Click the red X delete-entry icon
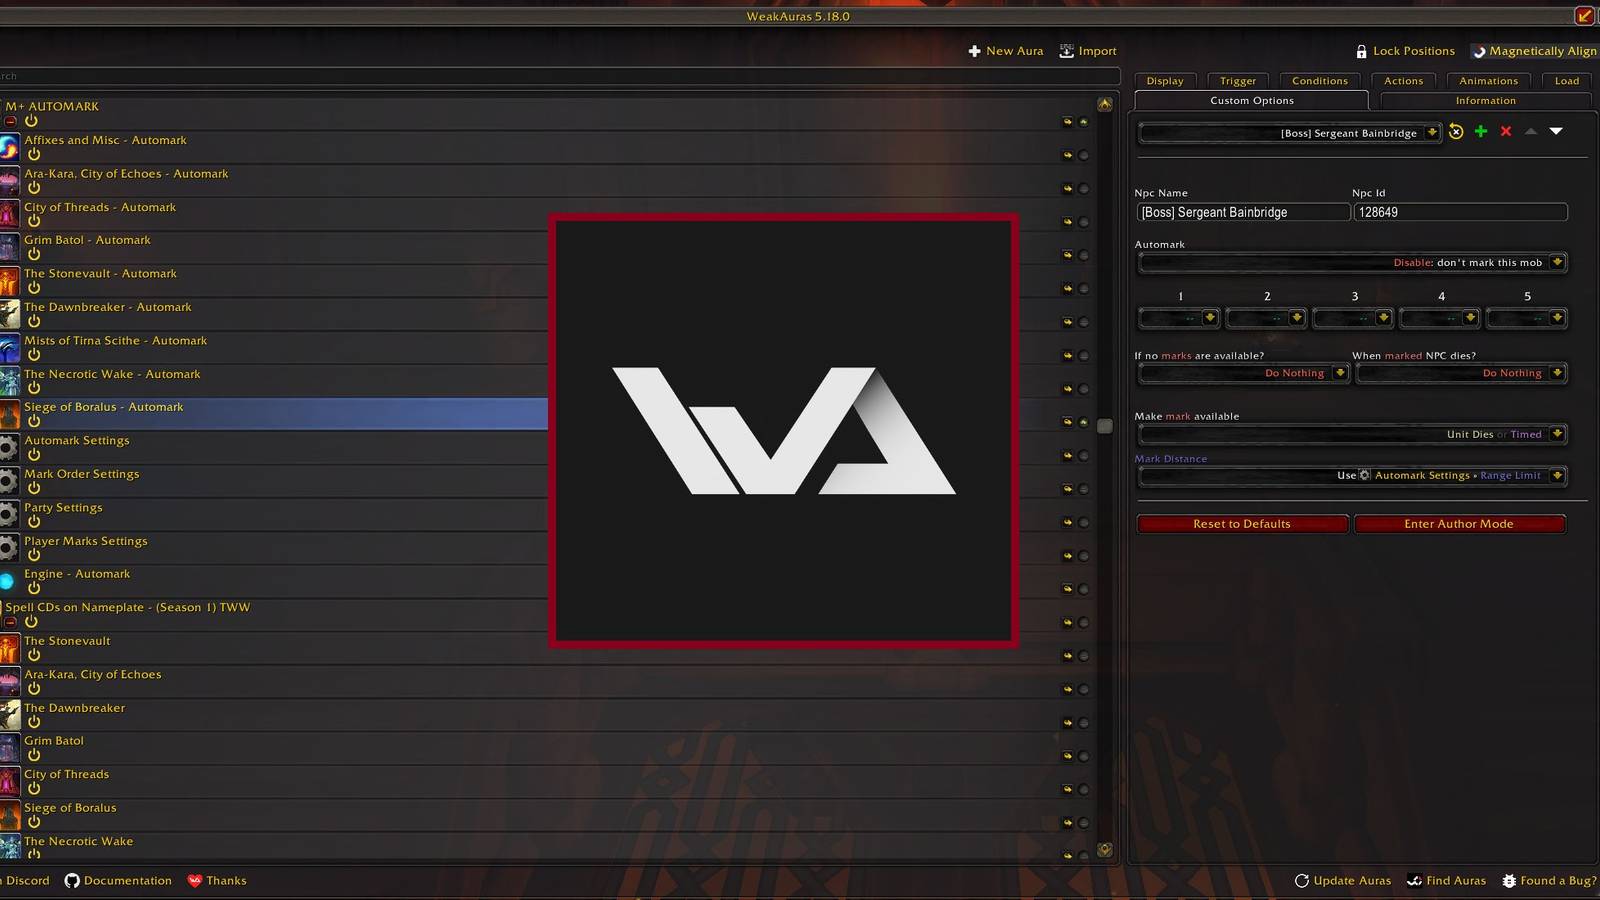The height and width of the screenshot is (900, 1600). click(x=1506, y=132)
